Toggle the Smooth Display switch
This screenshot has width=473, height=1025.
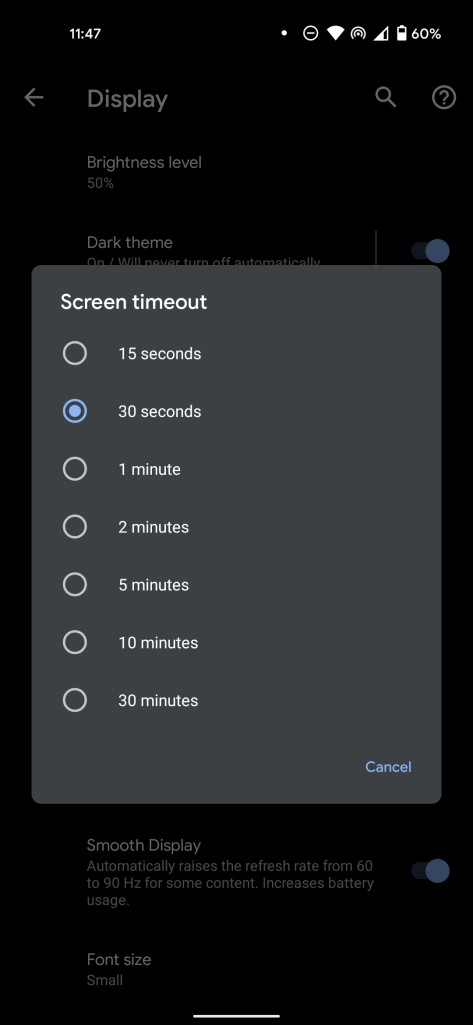[x=431, y=871]
